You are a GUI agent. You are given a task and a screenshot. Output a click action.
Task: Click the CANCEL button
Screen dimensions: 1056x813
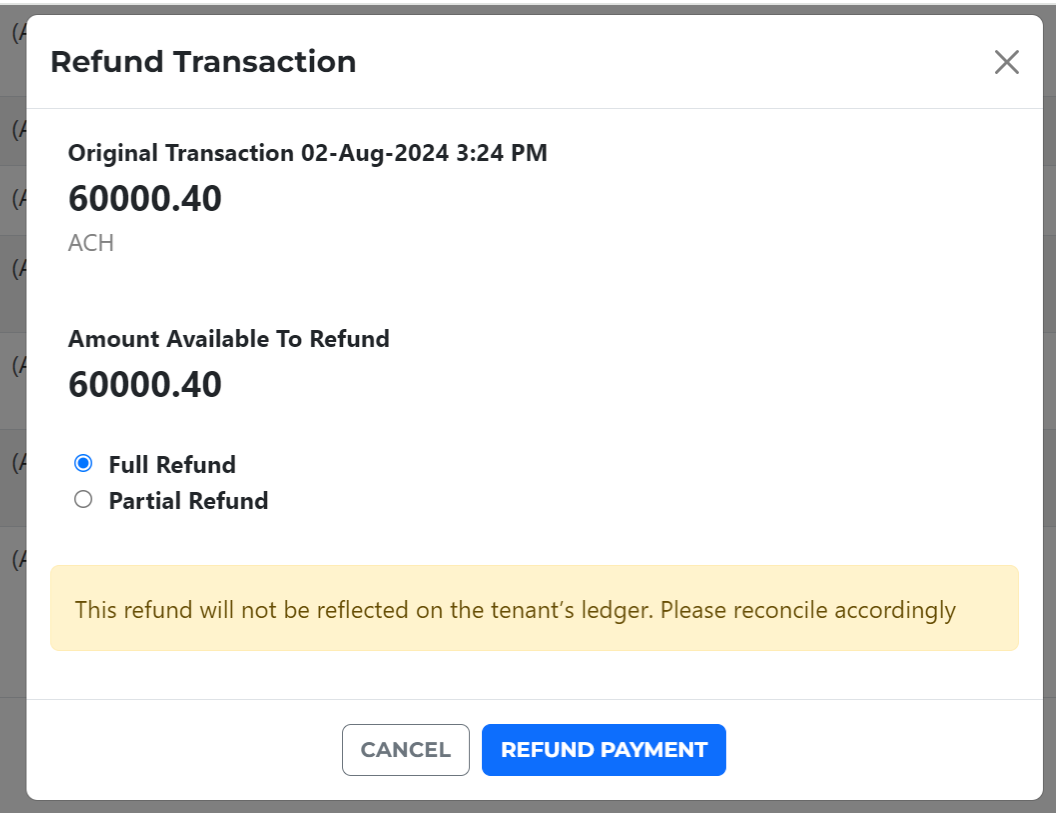coord(405,750)
